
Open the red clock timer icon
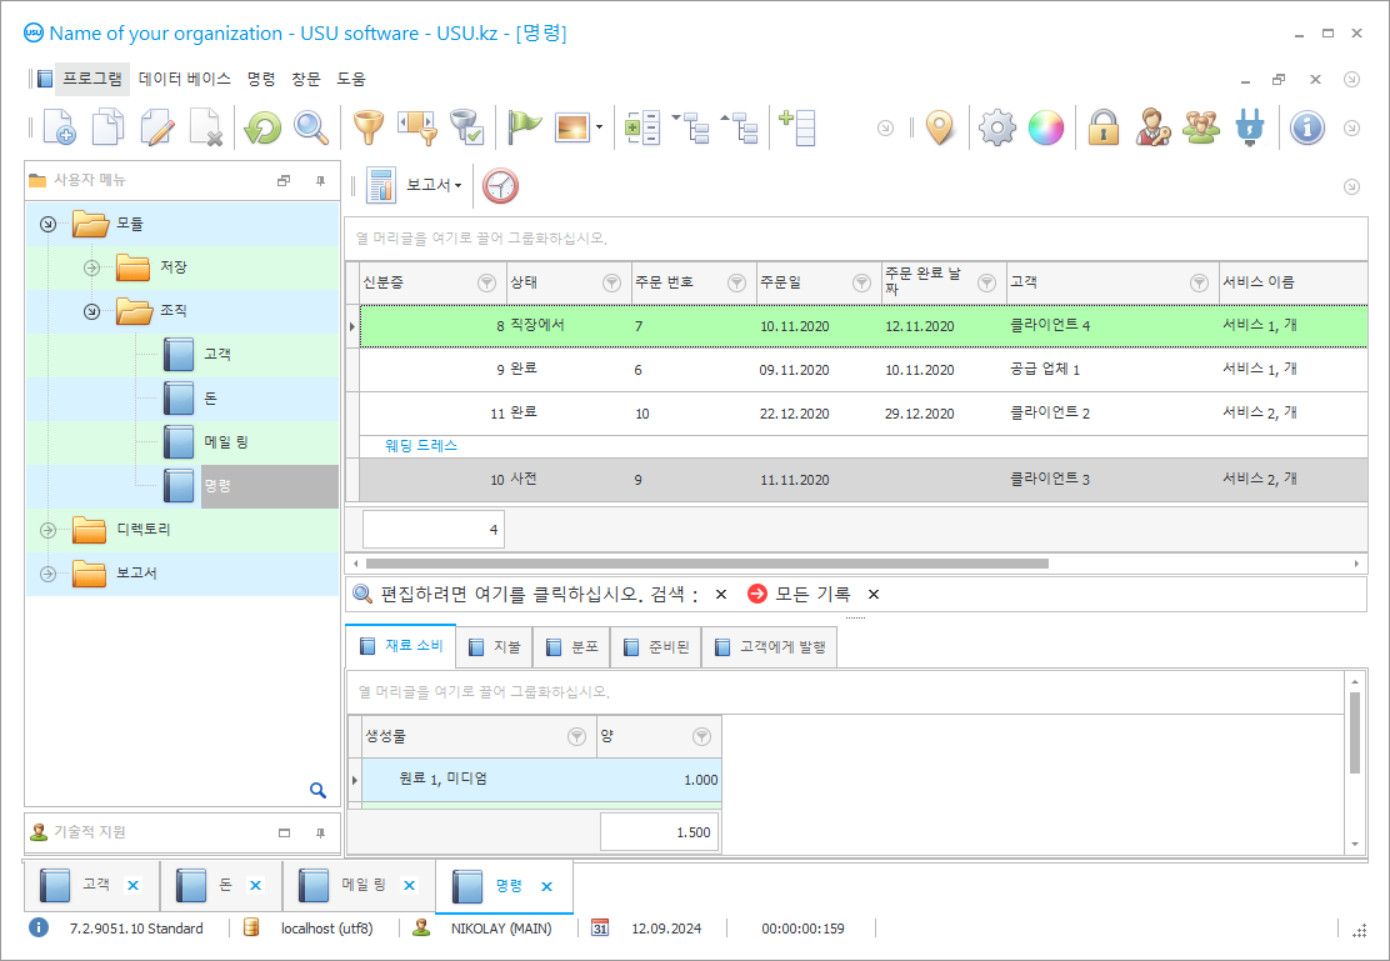(500, 185)
